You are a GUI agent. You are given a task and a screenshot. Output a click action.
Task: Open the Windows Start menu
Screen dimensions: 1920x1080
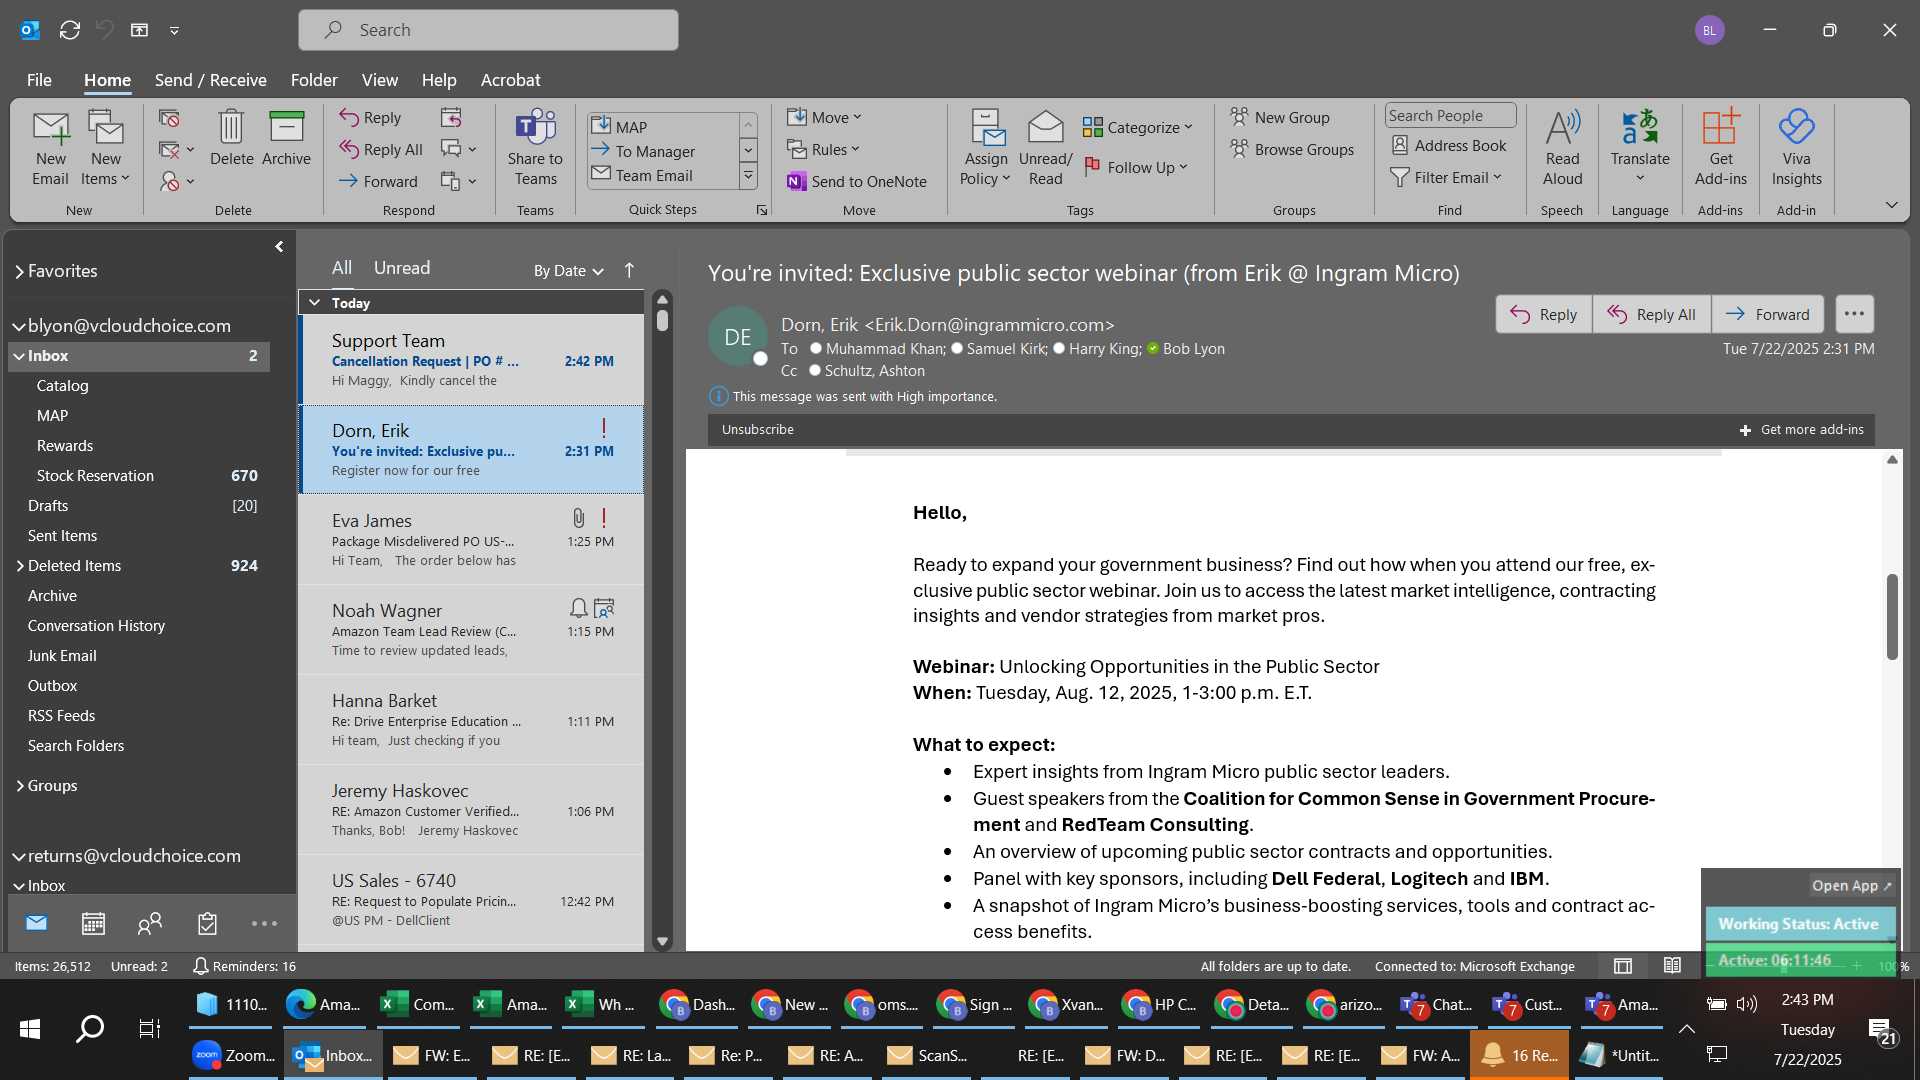pos(30,1028)
